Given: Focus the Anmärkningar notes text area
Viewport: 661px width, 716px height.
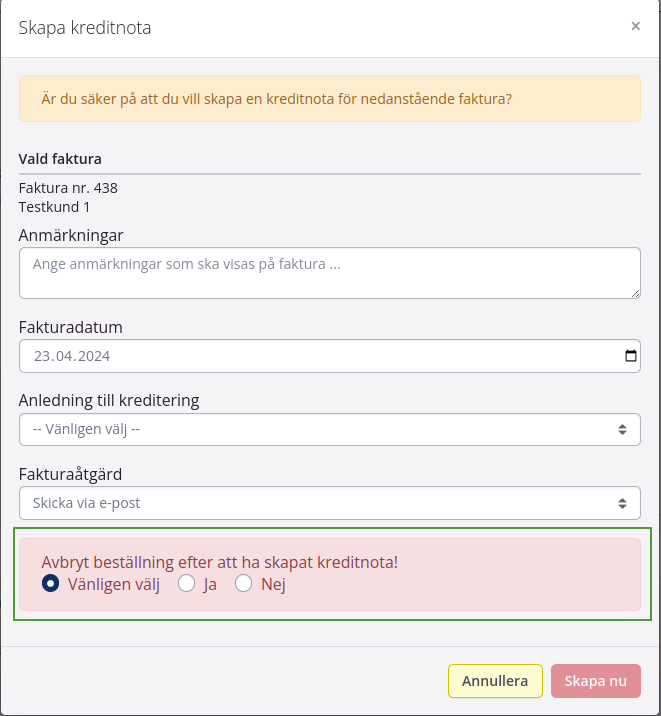Looking at the screenshot, I should tap(329, 273).
